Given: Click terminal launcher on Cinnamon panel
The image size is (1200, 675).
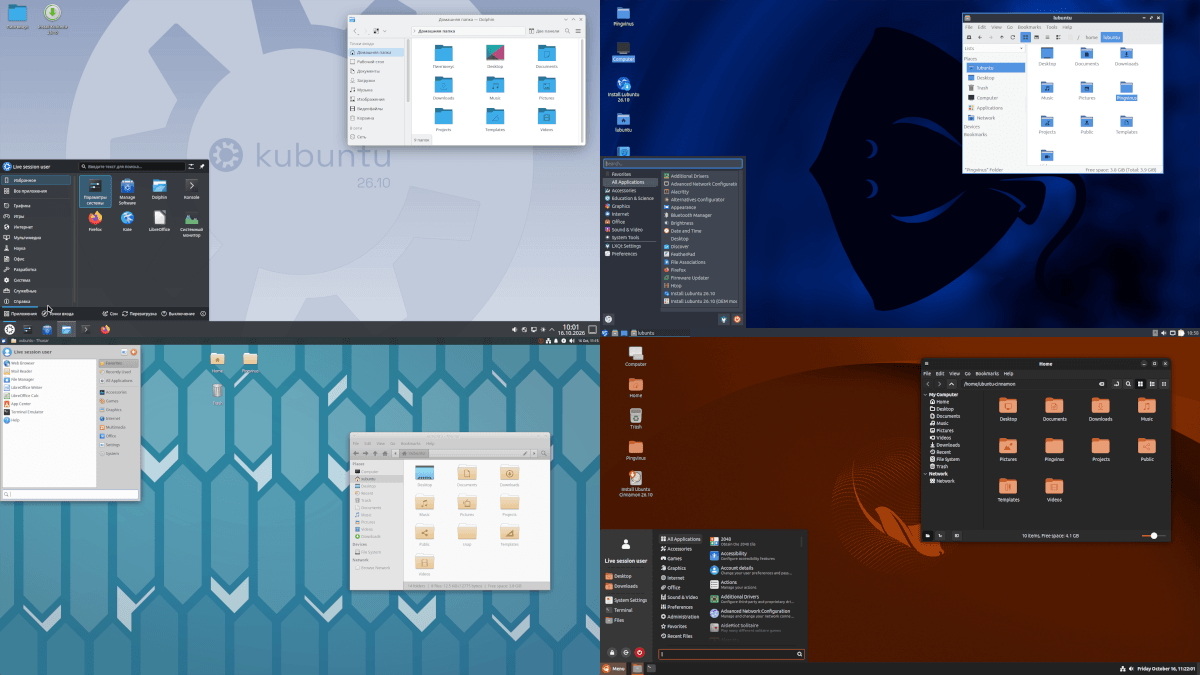Looking at the screenshot, I should pyautogui.click(x=652, y=668).
